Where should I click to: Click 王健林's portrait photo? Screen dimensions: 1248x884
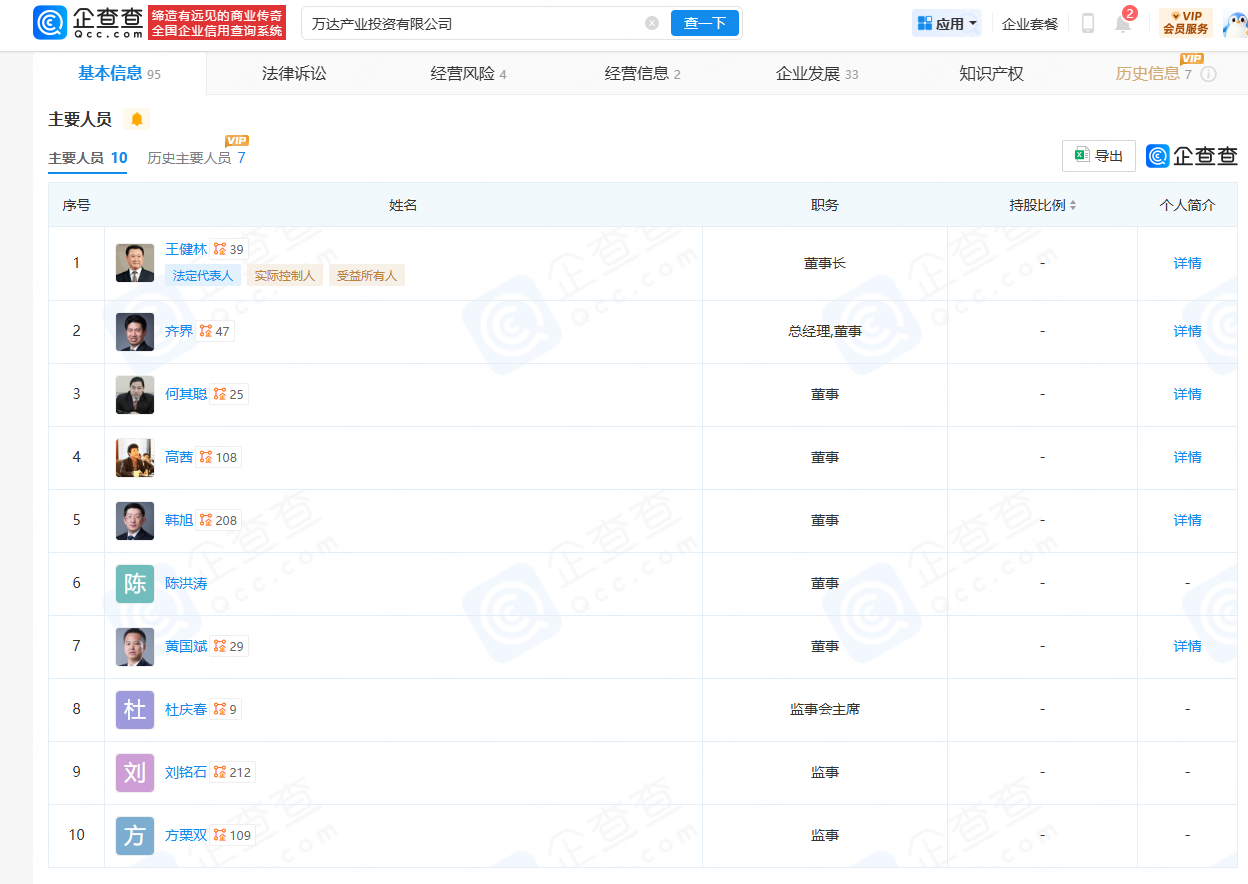click(135, 263)
